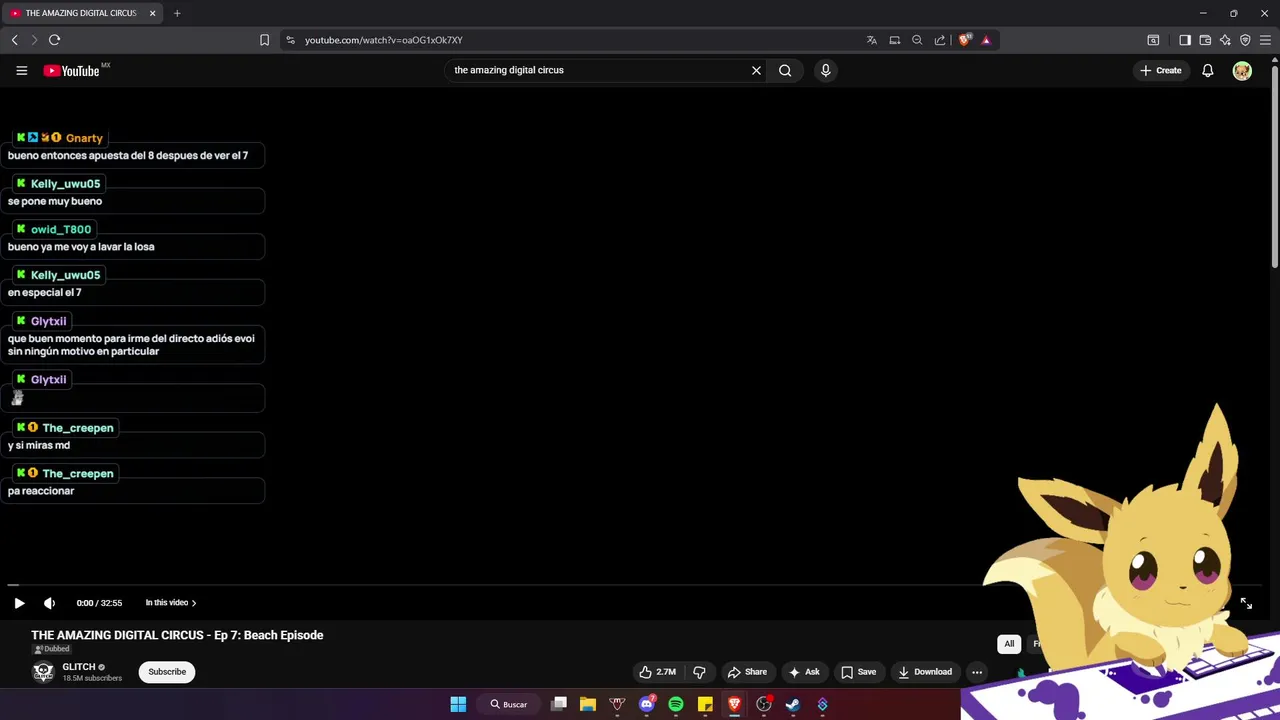Run search with the magnifier button
This screenshot has height=720, width=1280.
[x=785, y=70]
